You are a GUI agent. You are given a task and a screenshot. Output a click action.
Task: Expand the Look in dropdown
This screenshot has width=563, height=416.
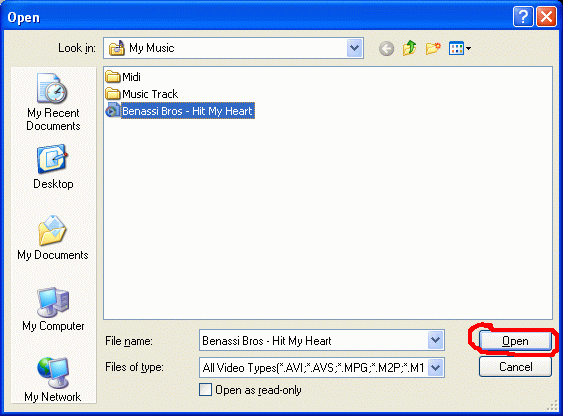coord(354,48)
